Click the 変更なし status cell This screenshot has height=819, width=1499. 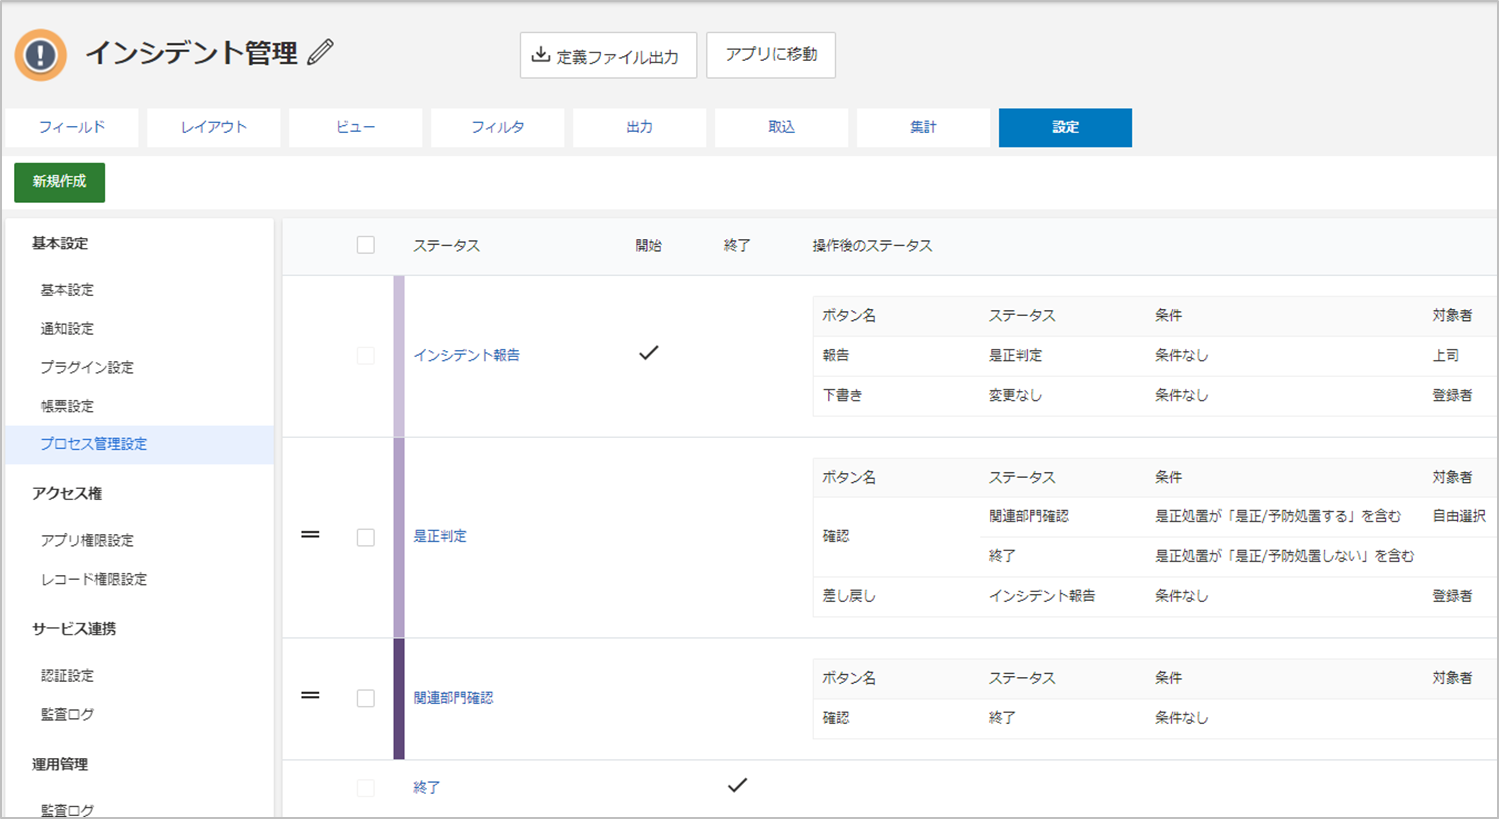[x=1015, y=395]
